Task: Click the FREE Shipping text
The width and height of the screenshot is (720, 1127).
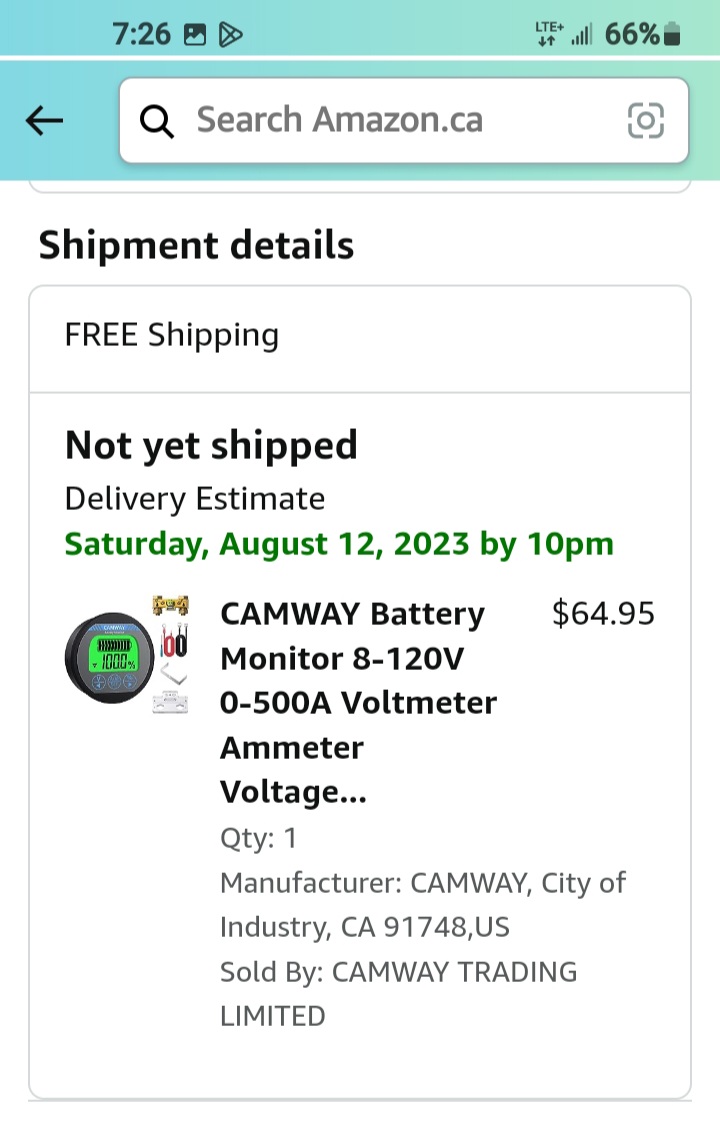Action: [x=171, y=335]
